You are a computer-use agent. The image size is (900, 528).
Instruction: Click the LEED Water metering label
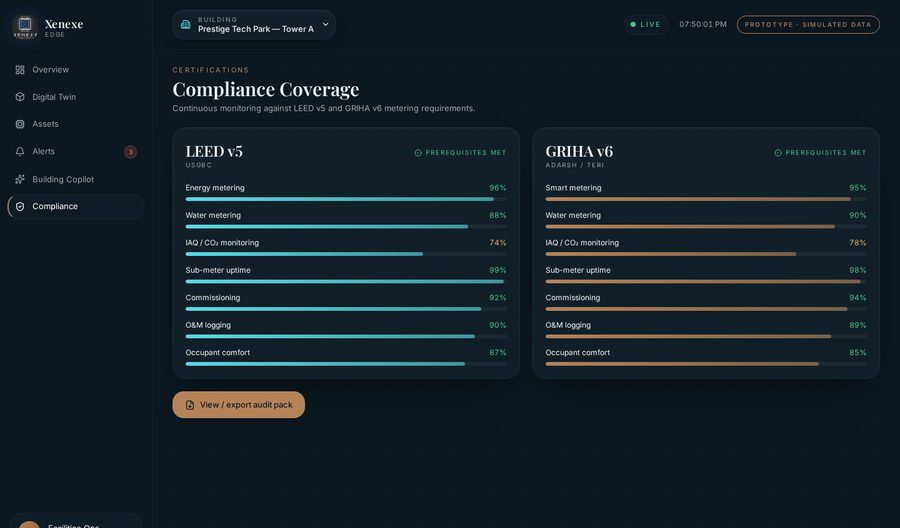coord(213,215)
